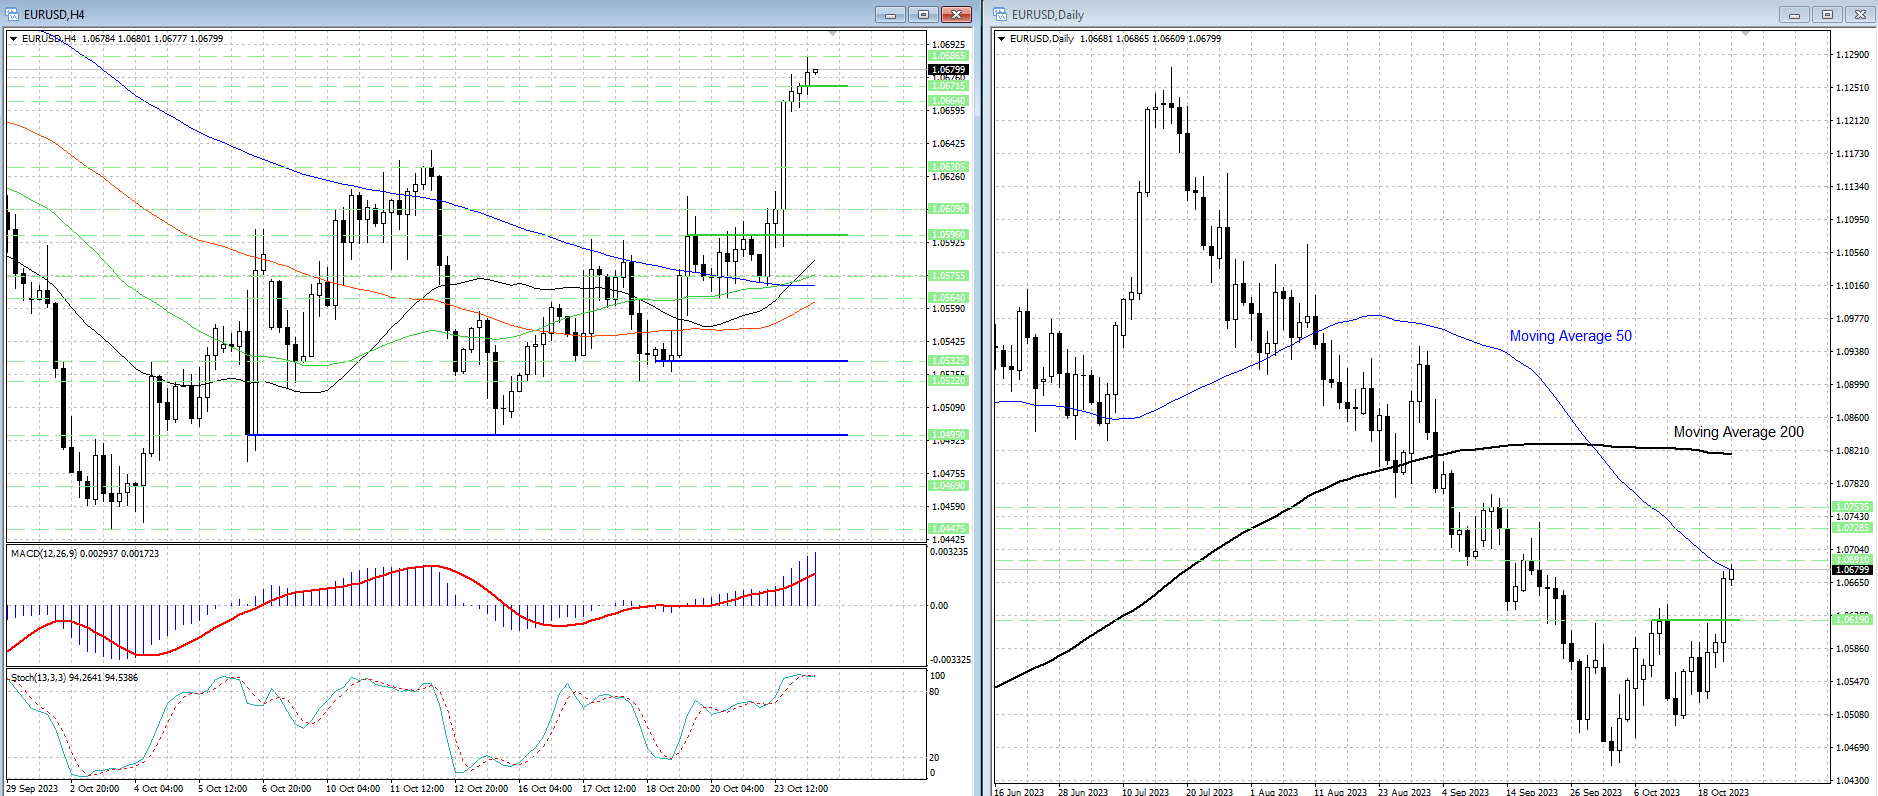Click the chart shift marker in Daily chart
Image resolution: width=1878 pixels, height=796 pixels.
pyautogui.click(x=1746, y=34)
